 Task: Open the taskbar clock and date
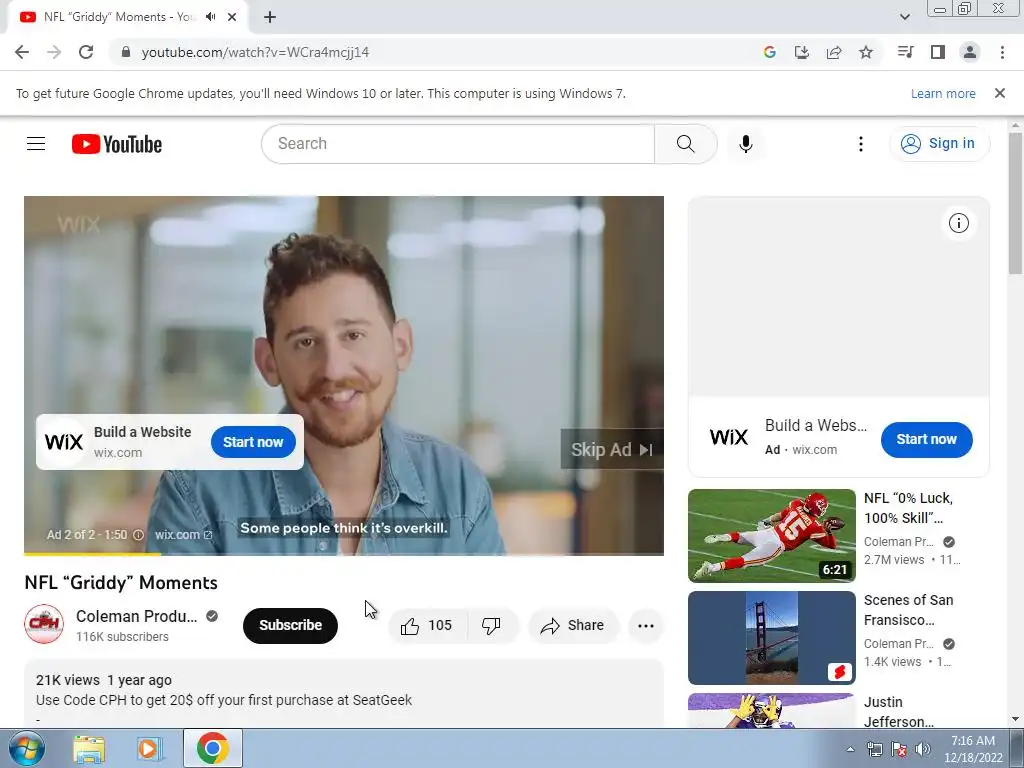click(x=972, y=749)
